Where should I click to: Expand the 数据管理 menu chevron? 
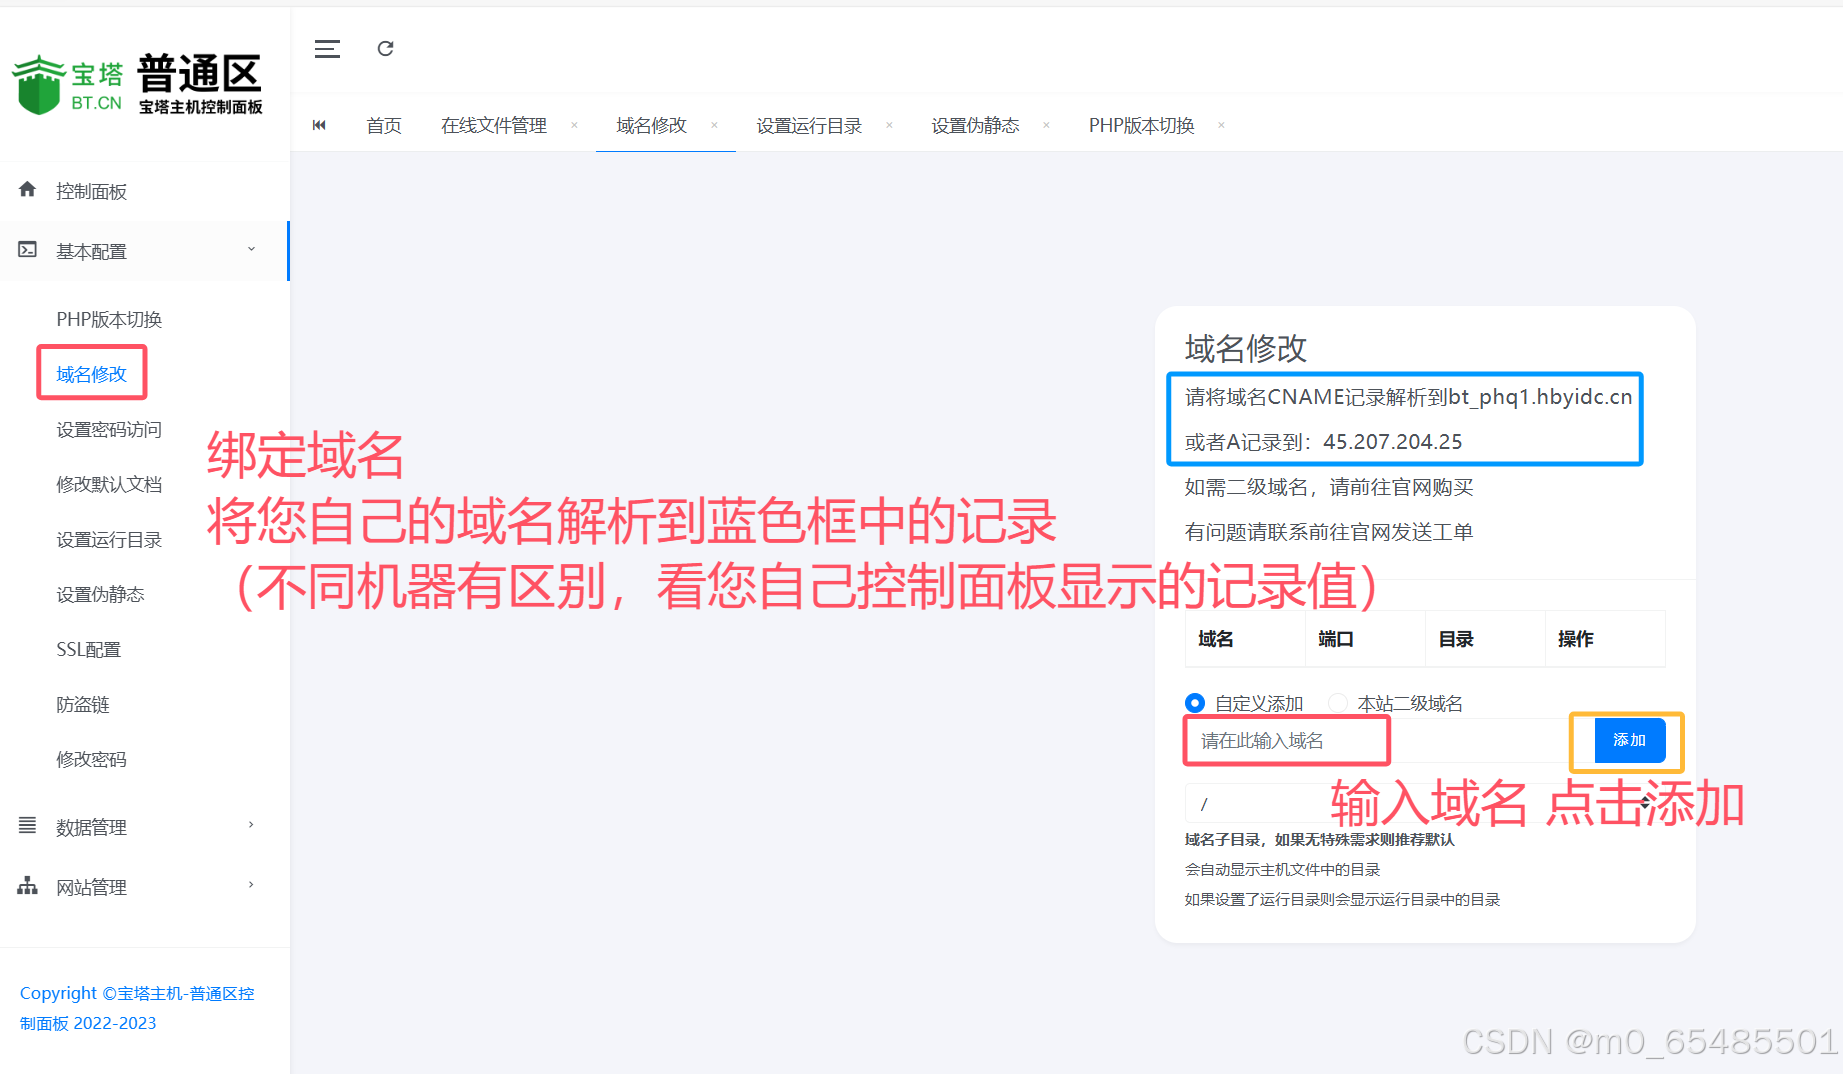(251, 825)
